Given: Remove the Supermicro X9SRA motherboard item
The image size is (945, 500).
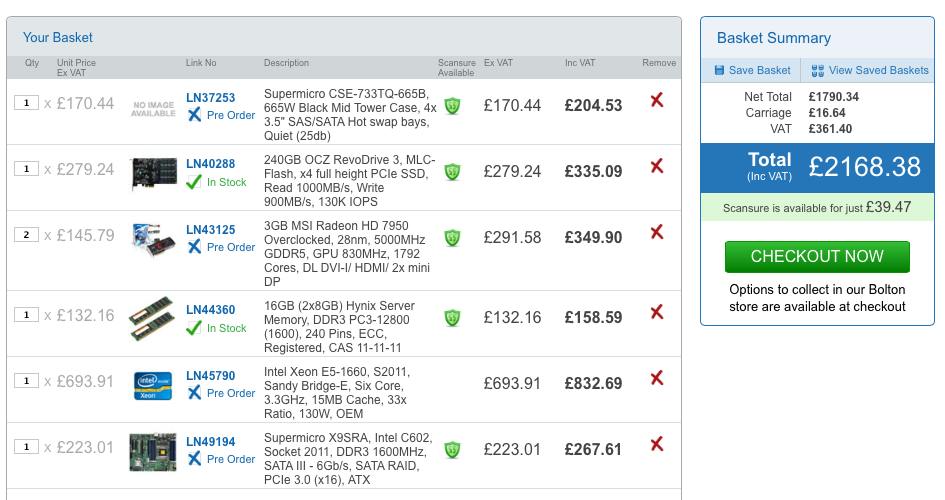Looking at the screenshot, I should pyautogui.click(x=657, y=445).
